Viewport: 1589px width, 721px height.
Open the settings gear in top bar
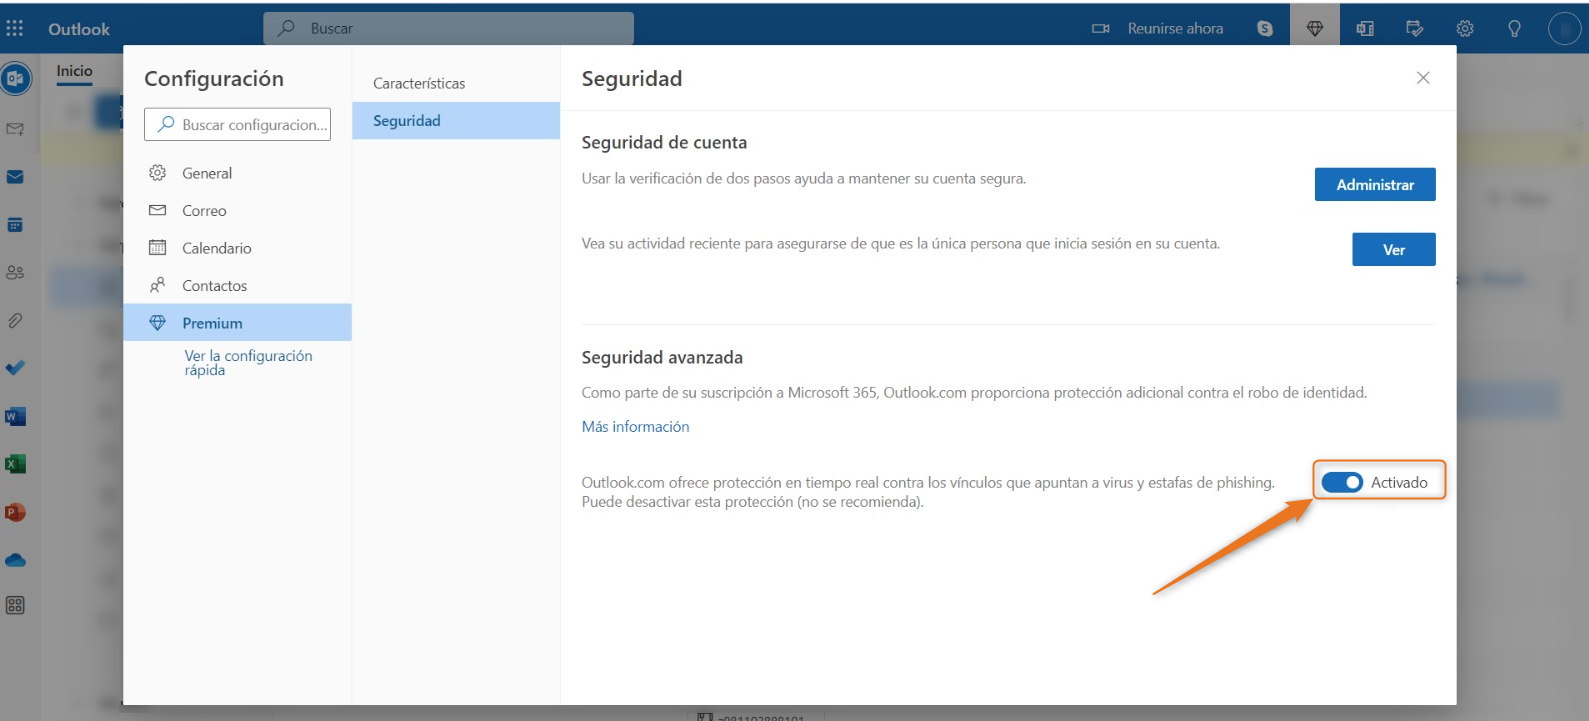(1465, 28)
